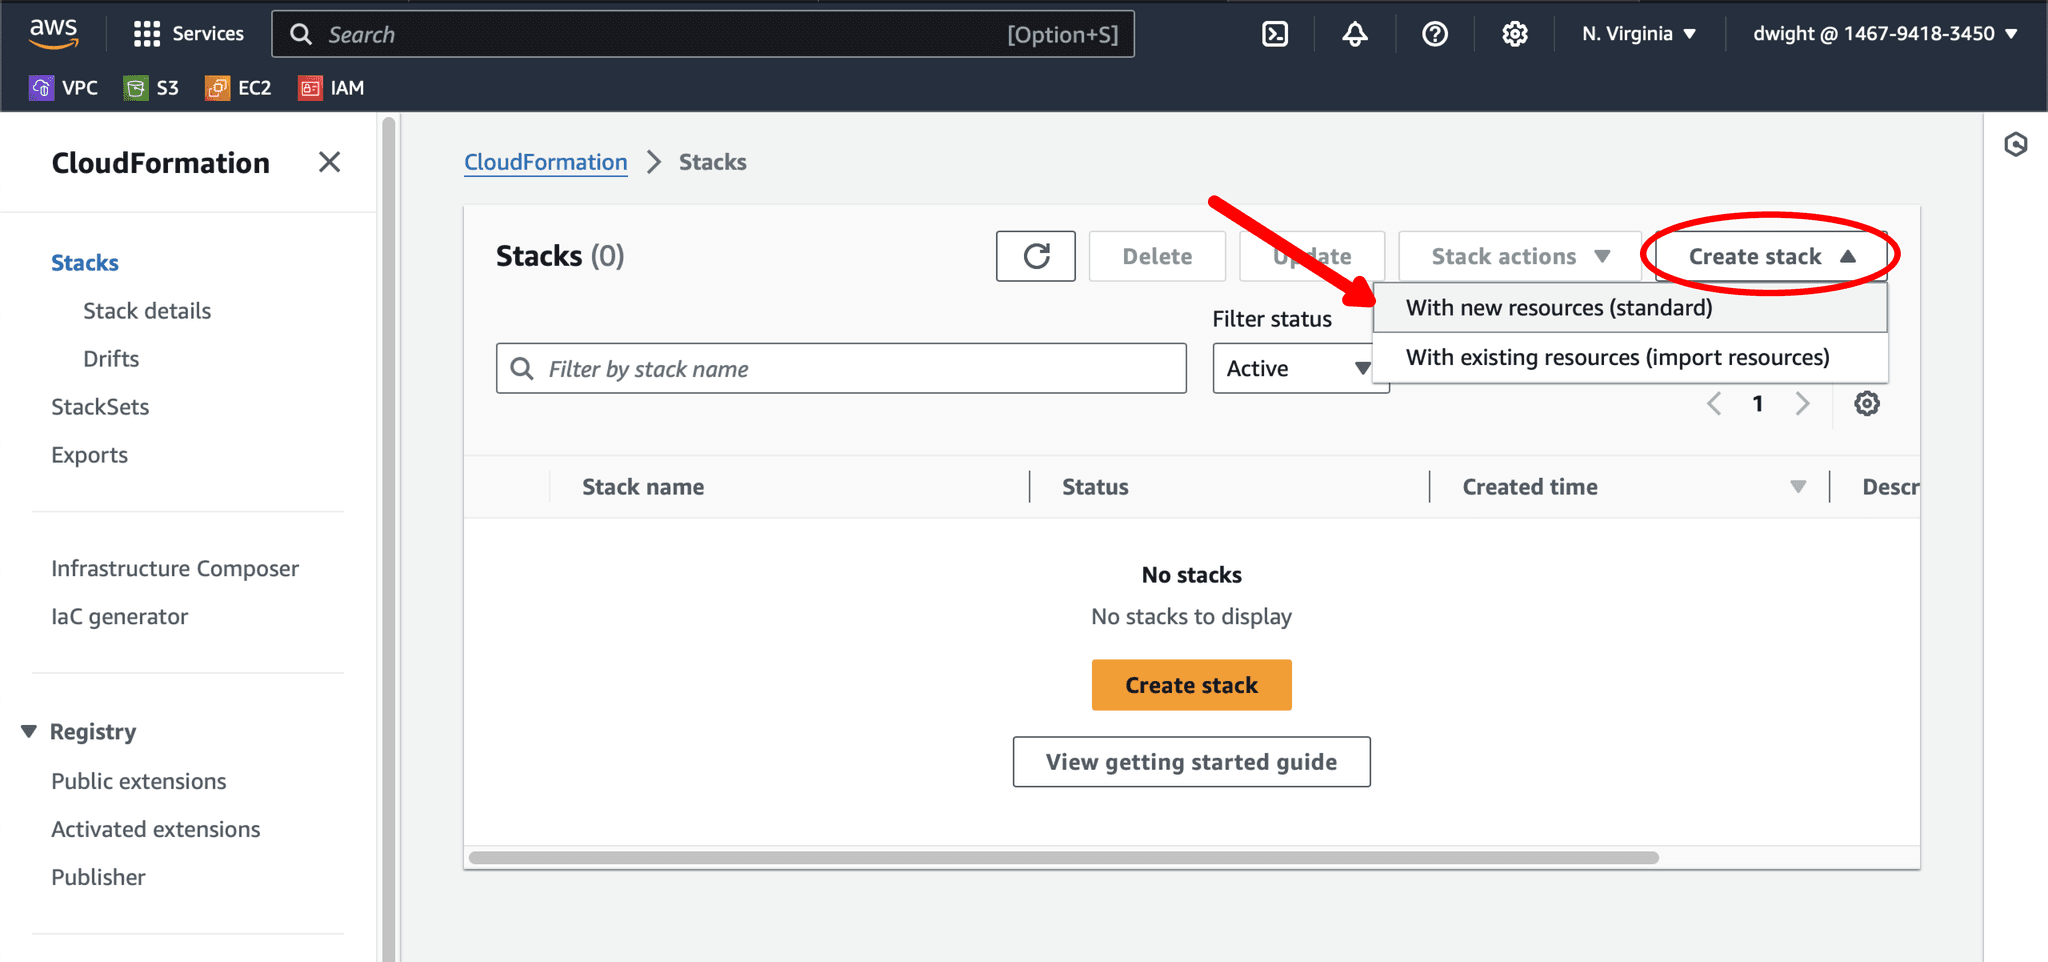Open IaC generator
Screen dimensions: 2048x962
coord(120,617)
